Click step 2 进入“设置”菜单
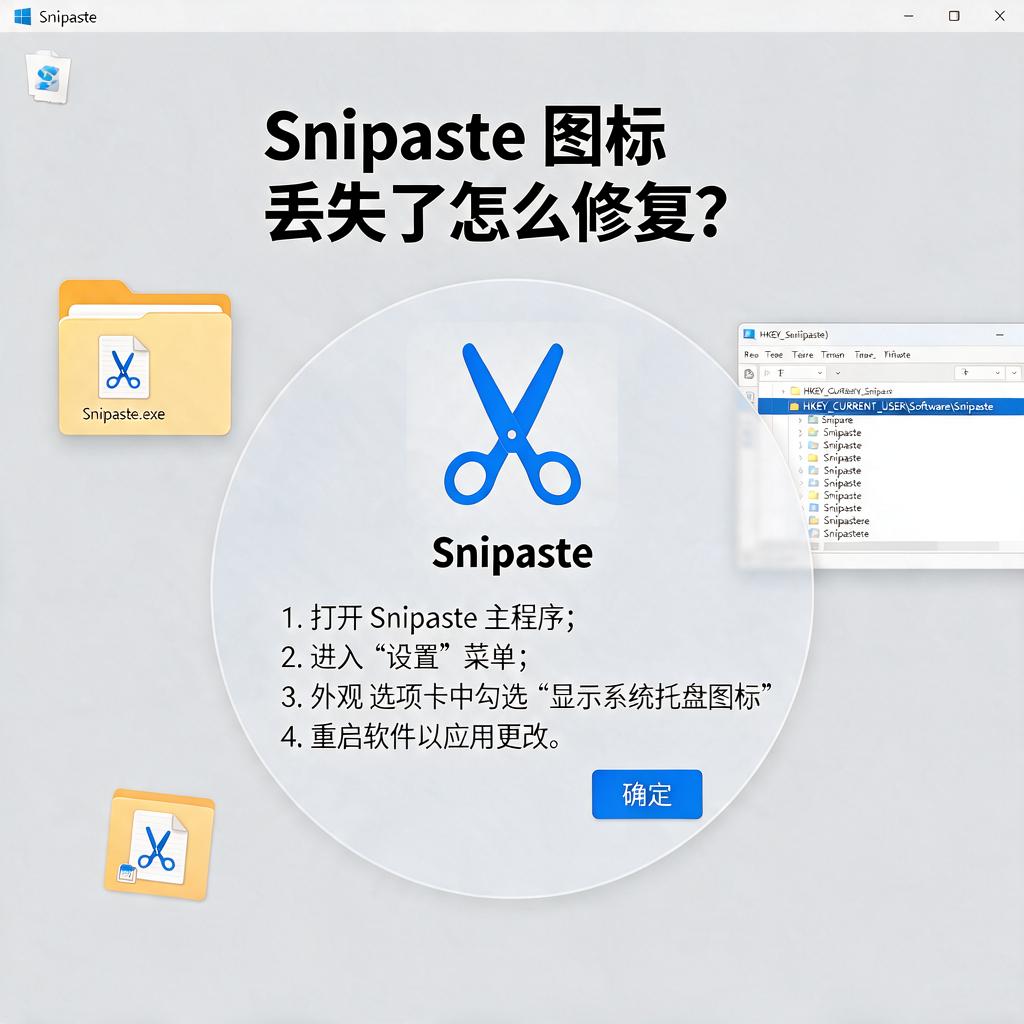The height and width of the screenshot is (1024, 1024). [x=404, y=657]
